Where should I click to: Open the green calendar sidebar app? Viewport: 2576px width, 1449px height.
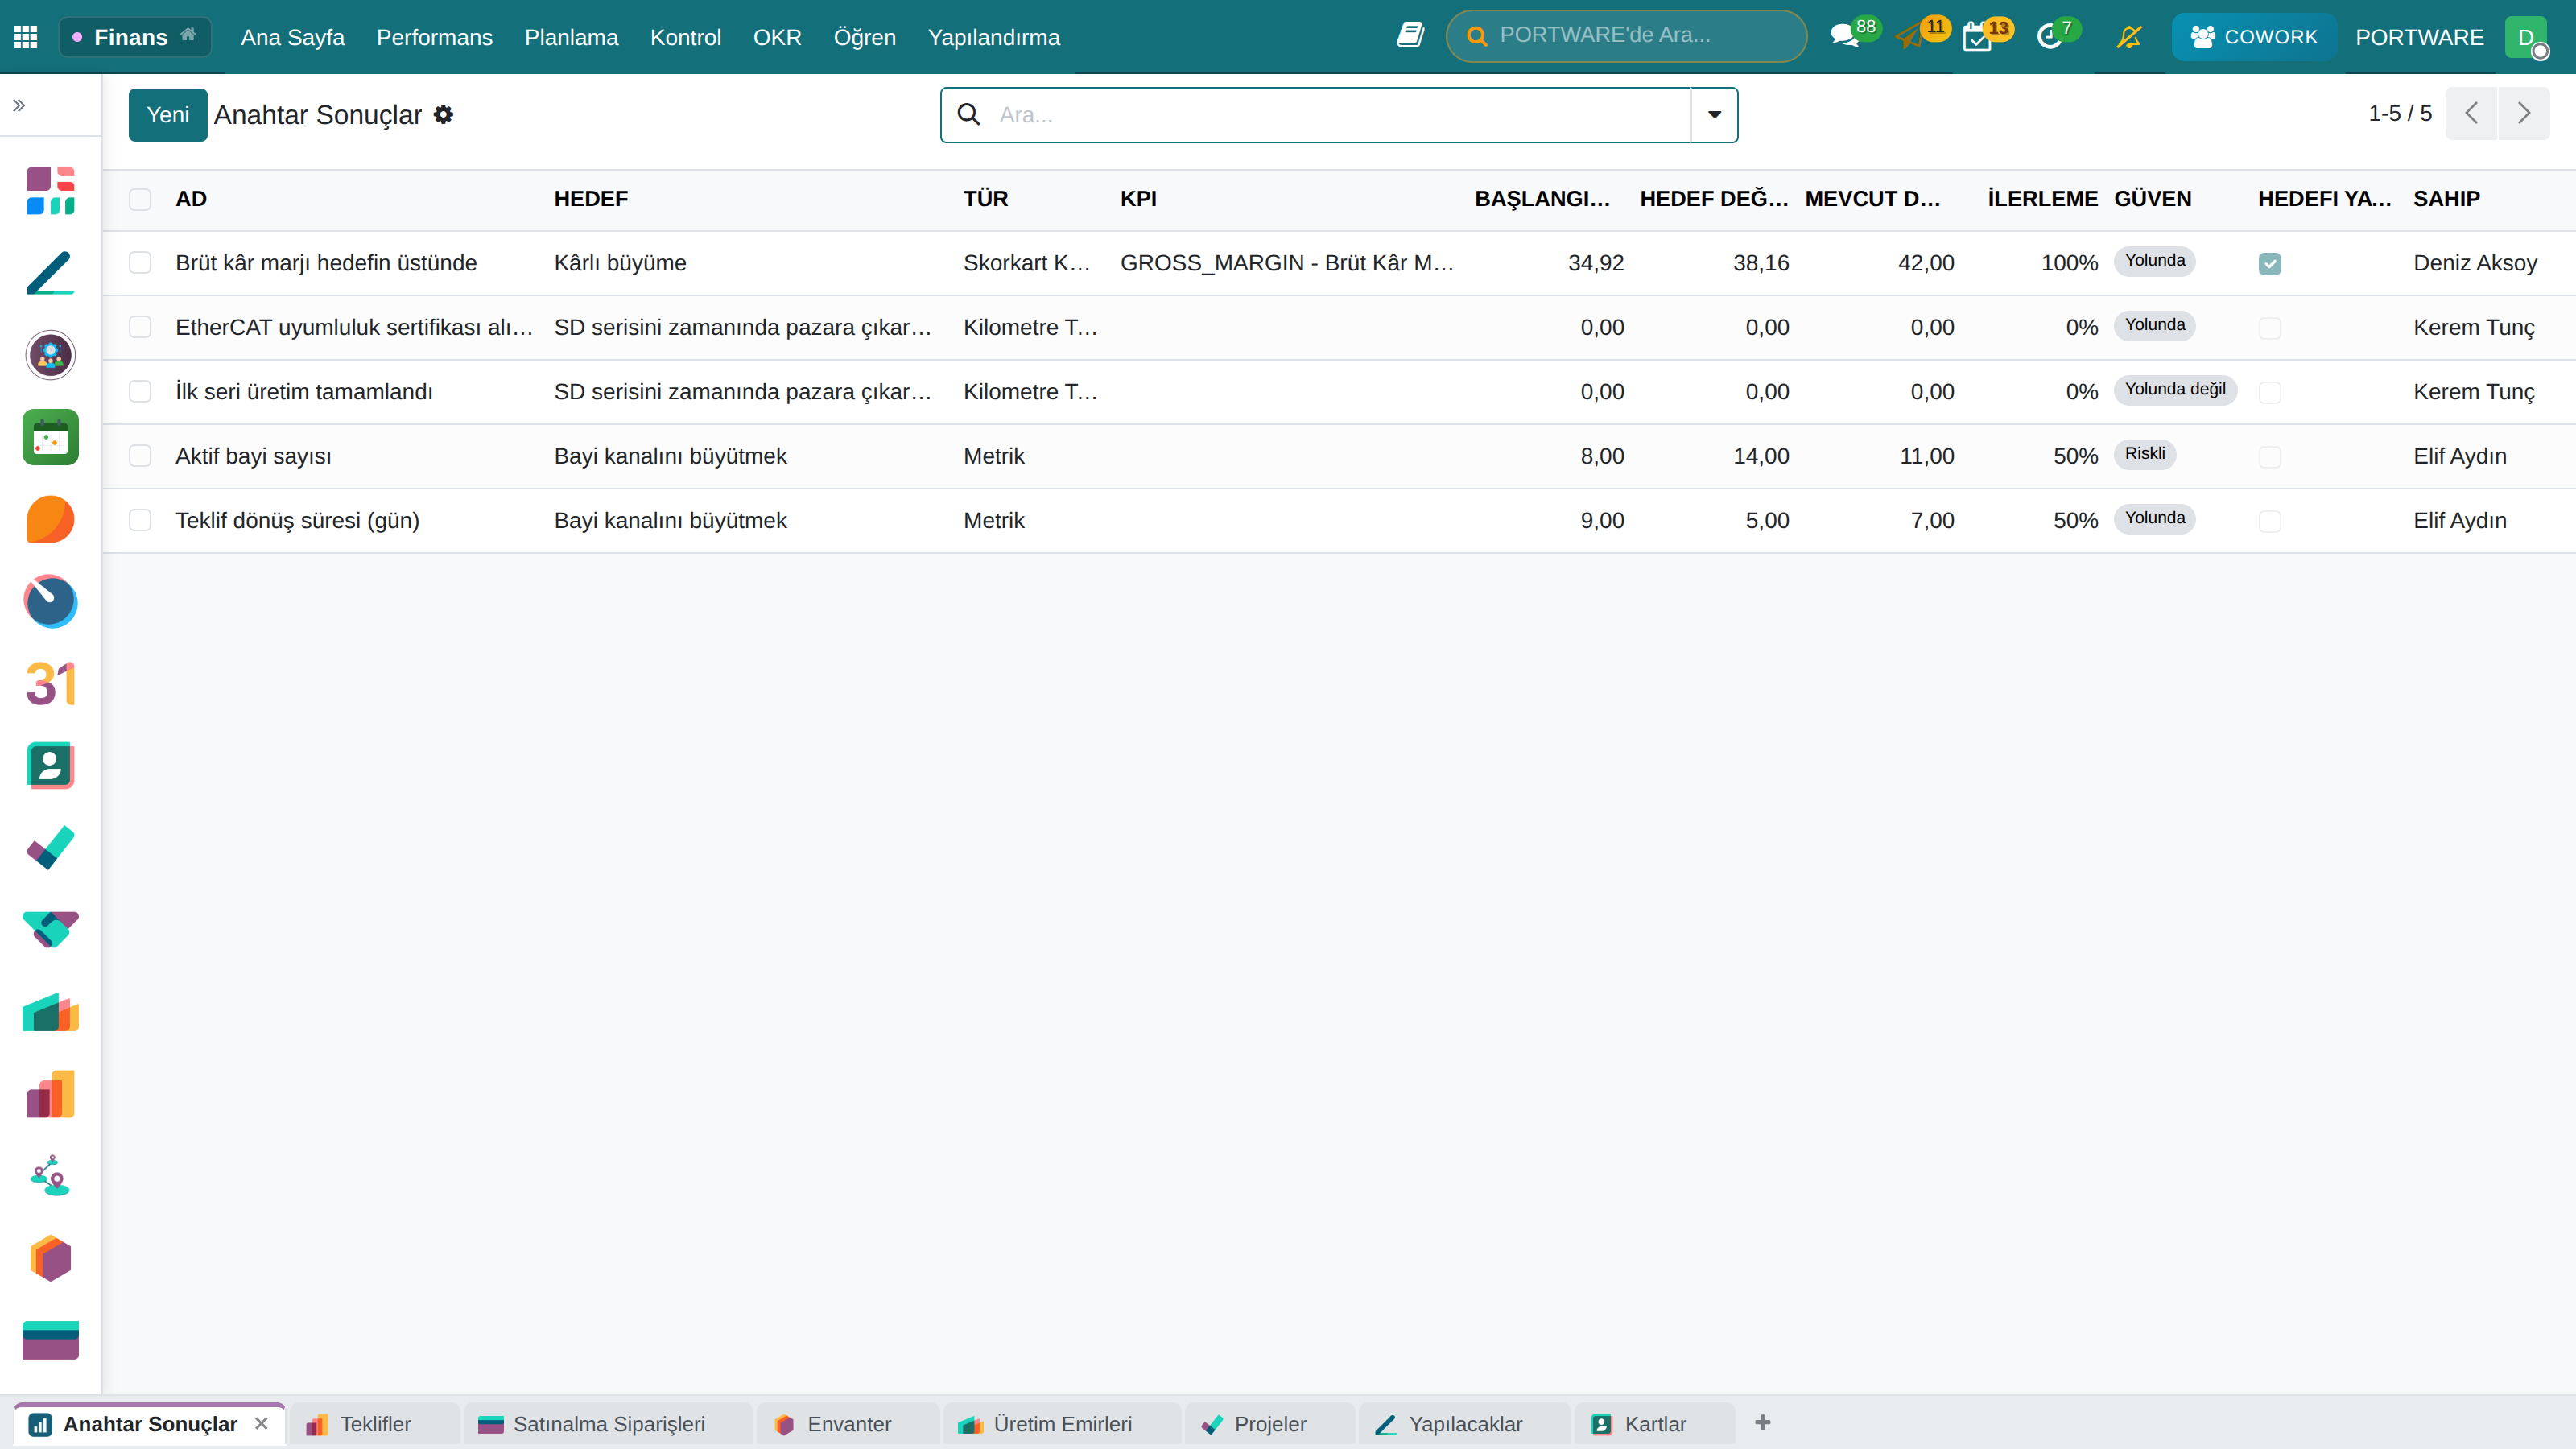(x=50, y=437)
